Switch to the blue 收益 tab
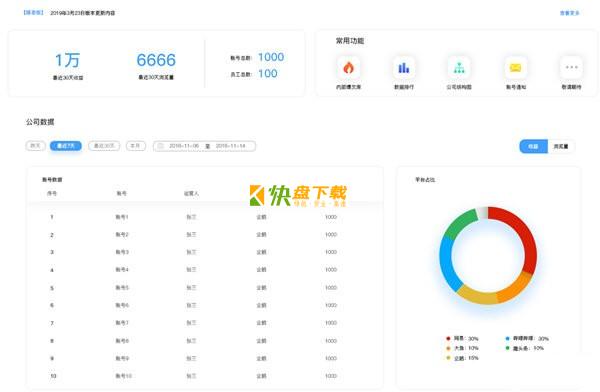This screenshot has height=392, width=600. coord(533,146)
